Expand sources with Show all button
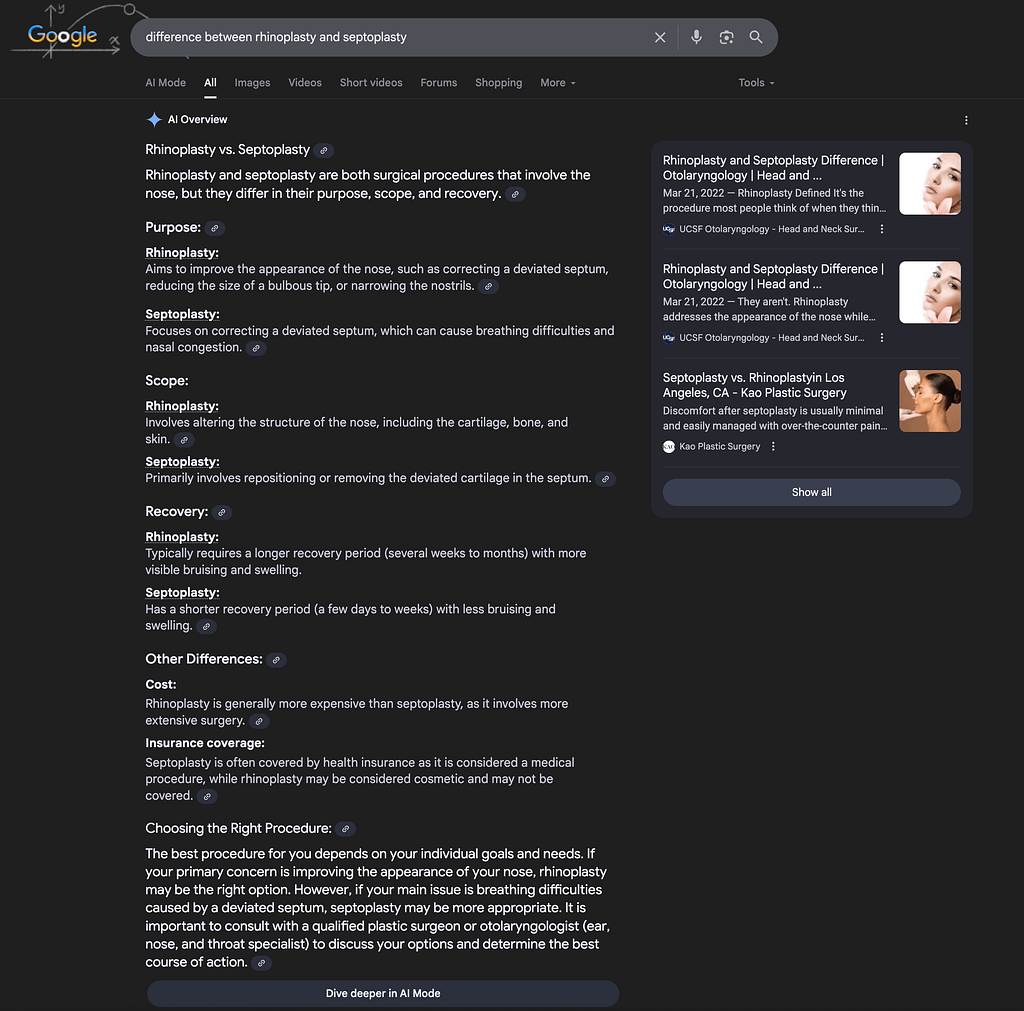This screenshot has height=1011, width=1024. pos(812,492)
